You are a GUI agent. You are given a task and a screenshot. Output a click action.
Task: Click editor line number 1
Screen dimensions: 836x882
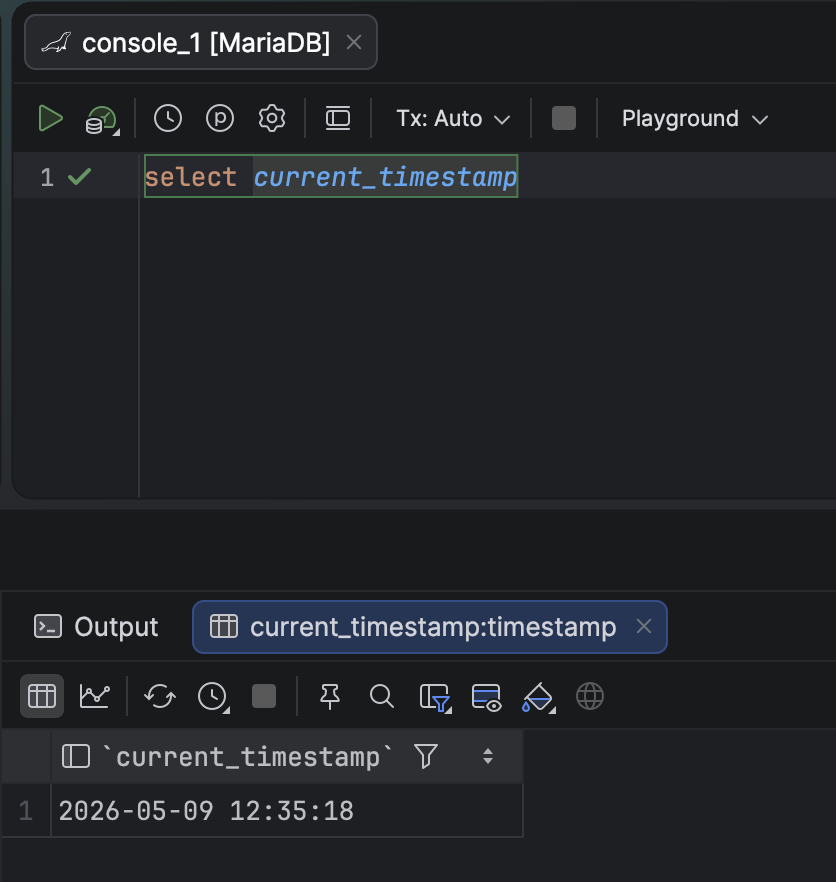[47, 177]
